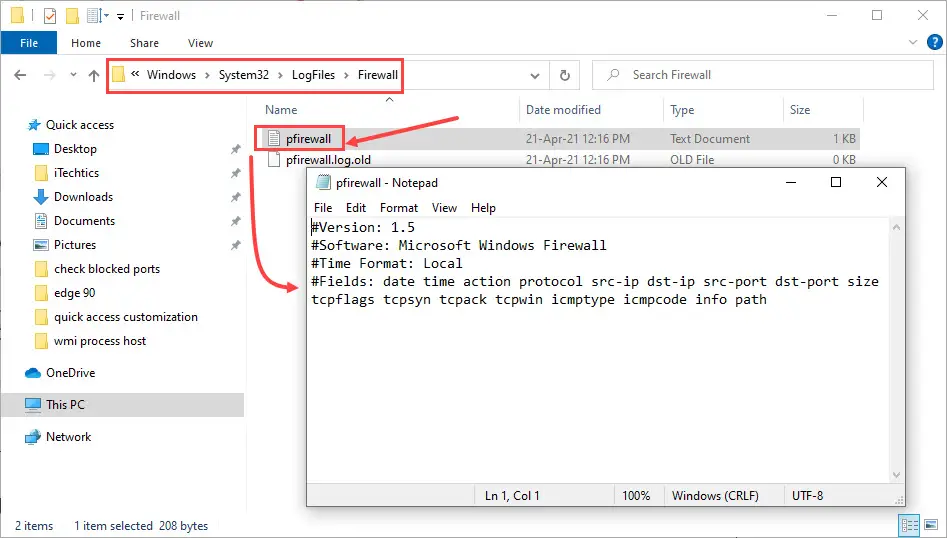Click the pin icon beside iTechtics
This screenshot has width=947, height=538.
pyautogui.click(x=236, y=173)
